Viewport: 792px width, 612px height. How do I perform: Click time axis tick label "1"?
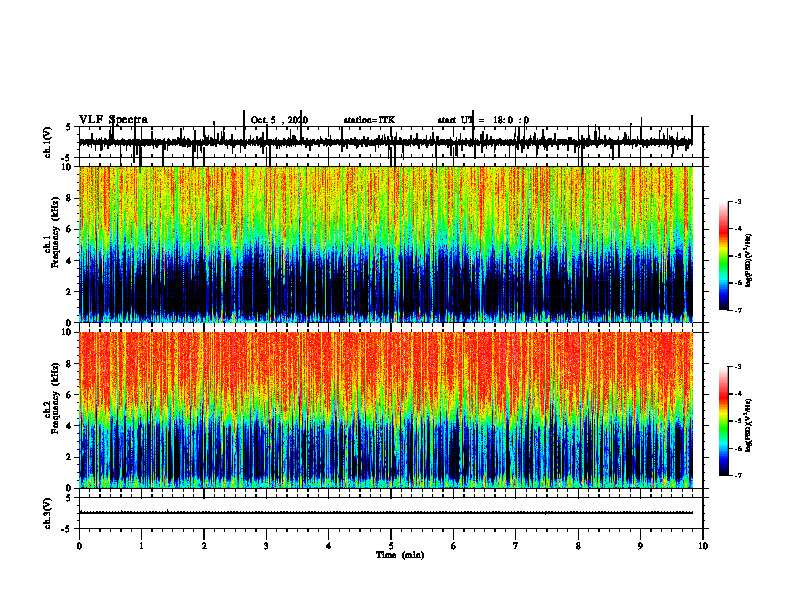coord(141,546)
